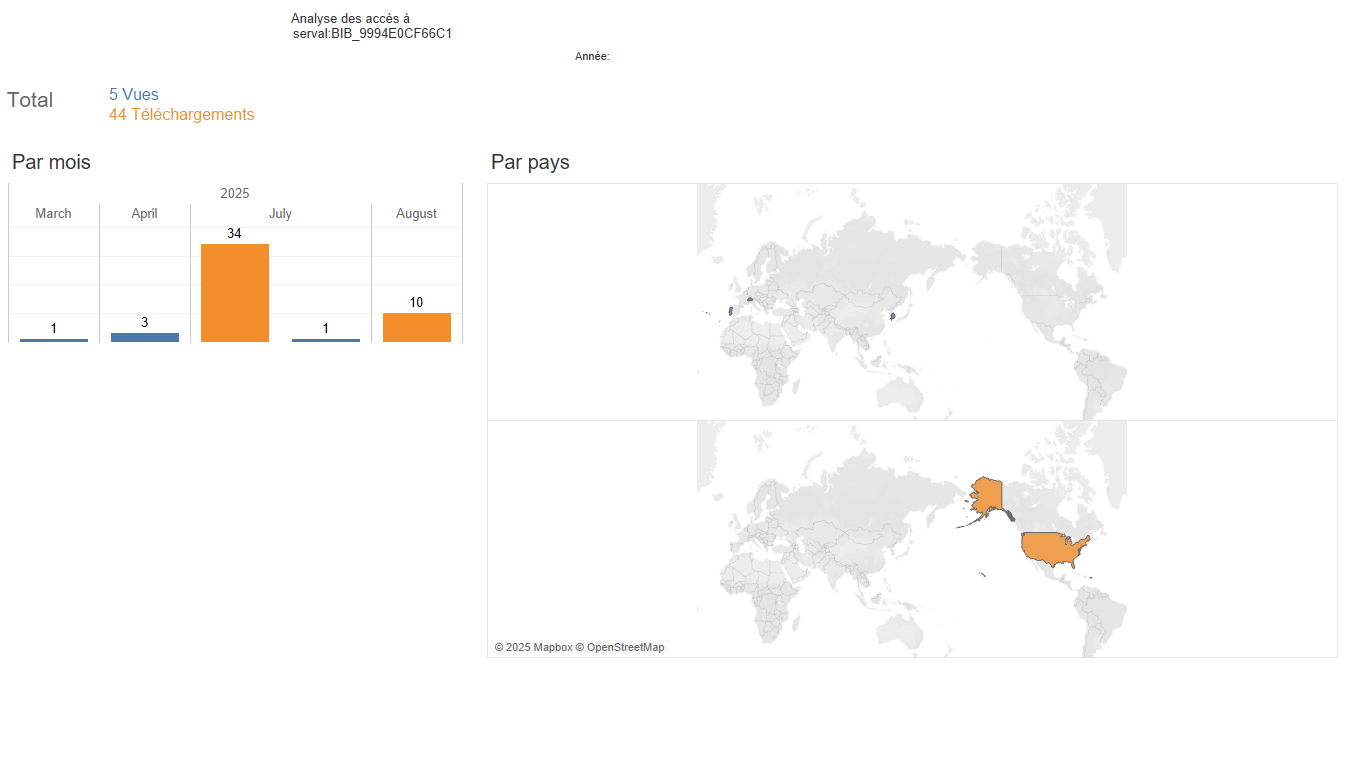
Task: Click the 'Par pays' section heading
Action: 530,162
